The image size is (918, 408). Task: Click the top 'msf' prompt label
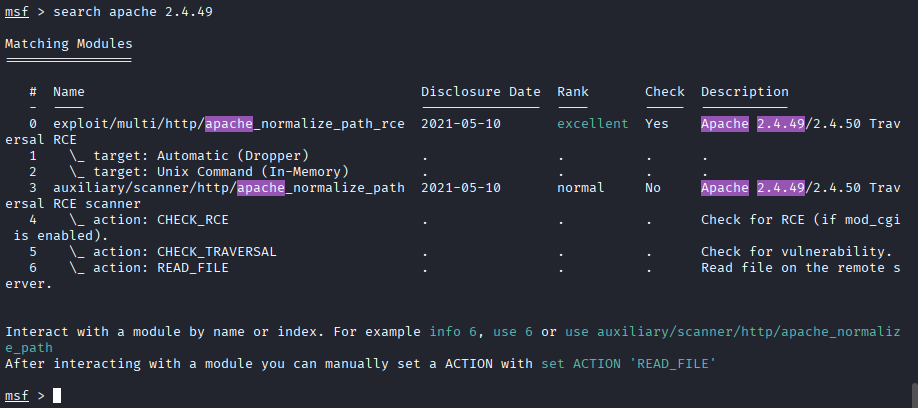[17, 12]
